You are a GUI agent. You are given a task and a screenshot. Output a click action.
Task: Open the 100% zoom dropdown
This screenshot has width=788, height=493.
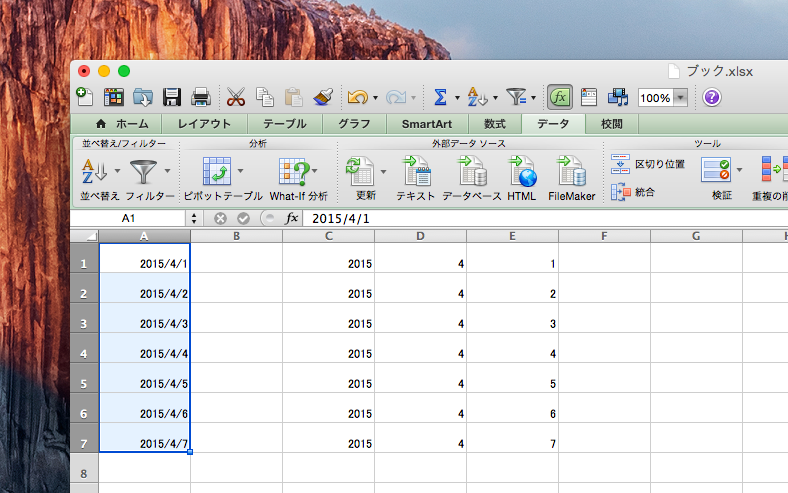[x=680, y=97]
